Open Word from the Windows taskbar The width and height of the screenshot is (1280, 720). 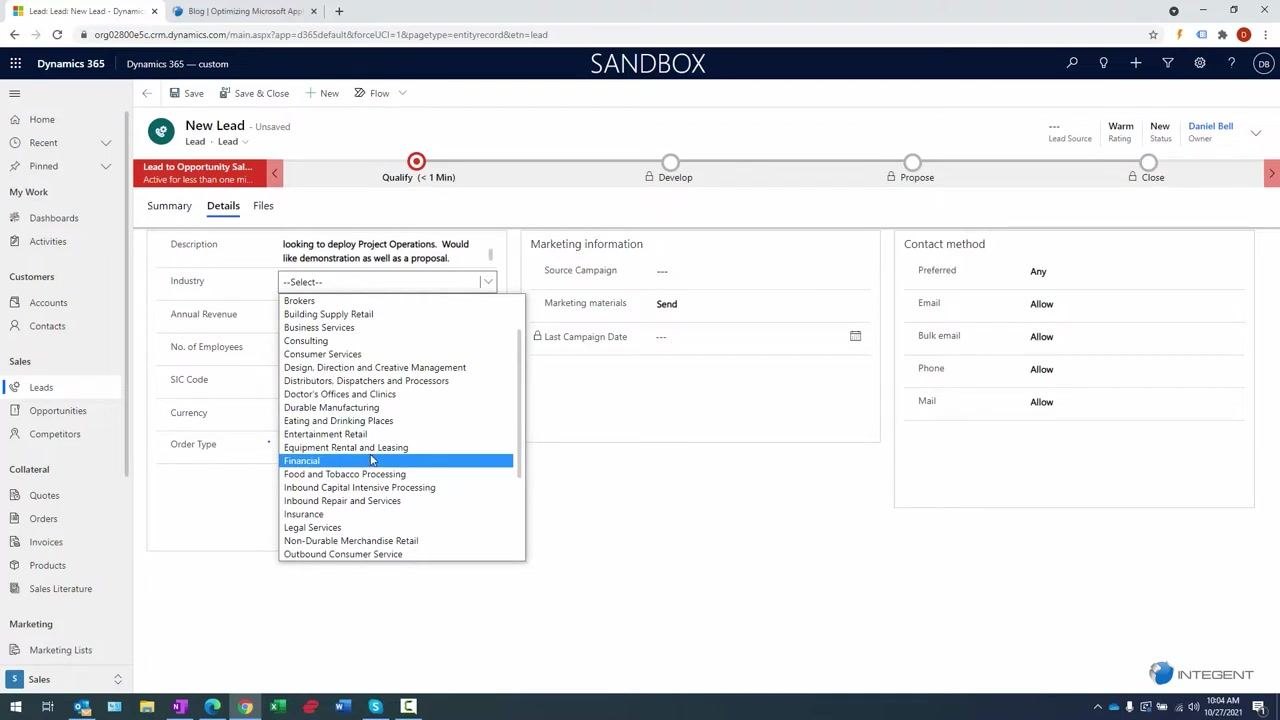343,707
